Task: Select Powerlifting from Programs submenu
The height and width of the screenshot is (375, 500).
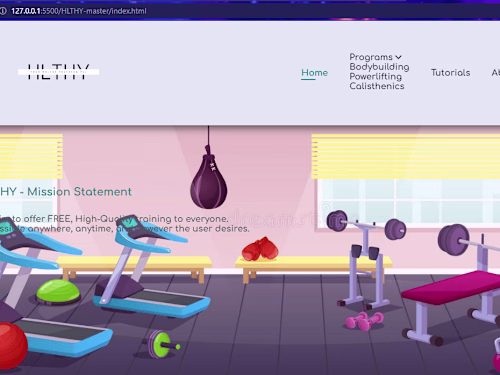Action: tap(376, 77)
